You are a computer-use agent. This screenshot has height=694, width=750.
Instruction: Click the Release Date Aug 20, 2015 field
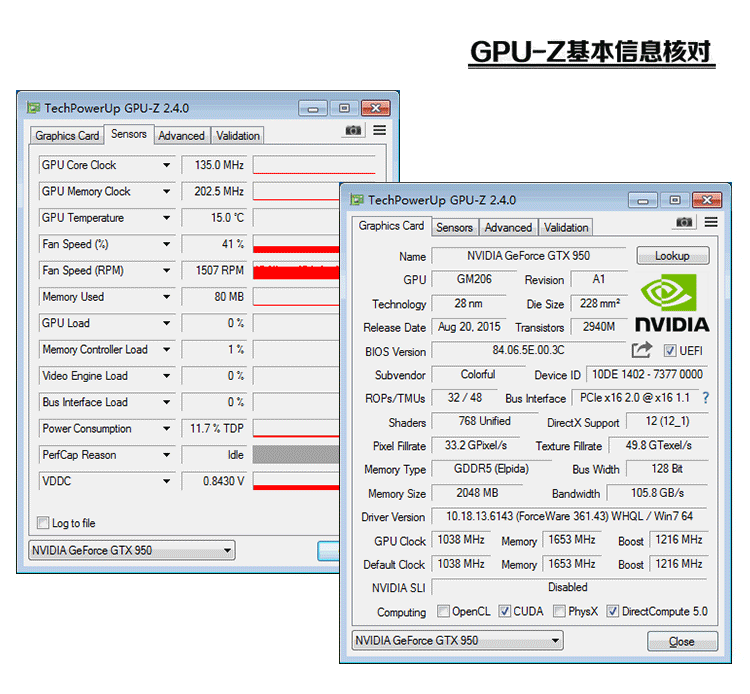point(469,327)
